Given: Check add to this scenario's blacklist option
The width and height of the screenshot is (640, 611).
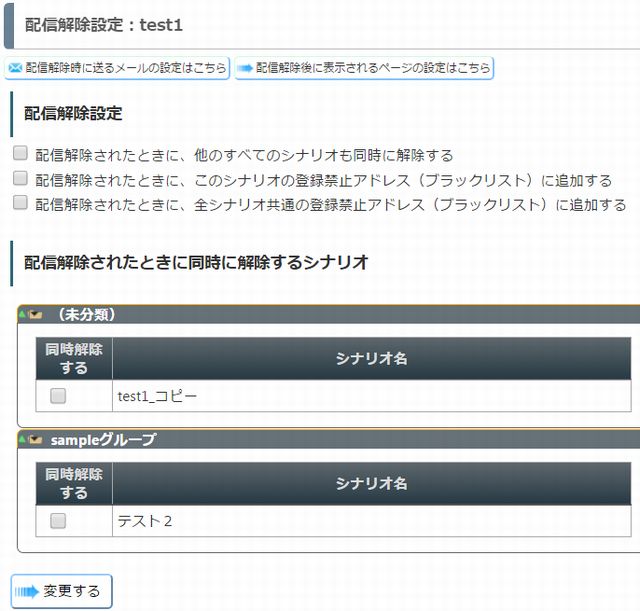Looking at the screenshot, I should [20, 178].
